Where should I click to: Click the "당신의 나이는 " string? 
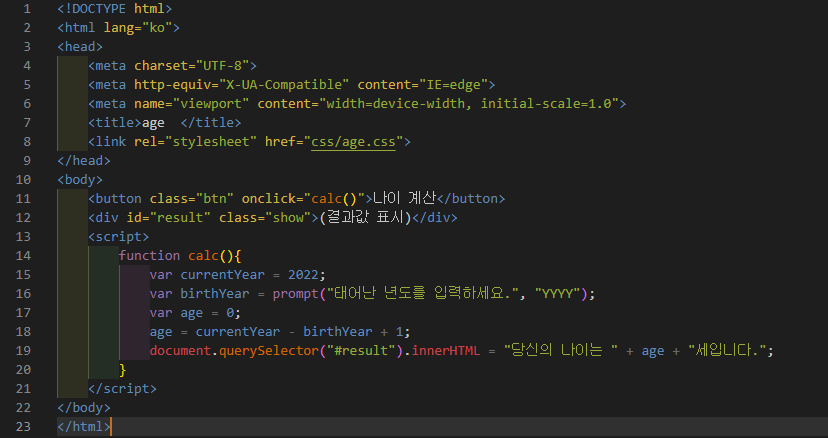coord(561,350)
